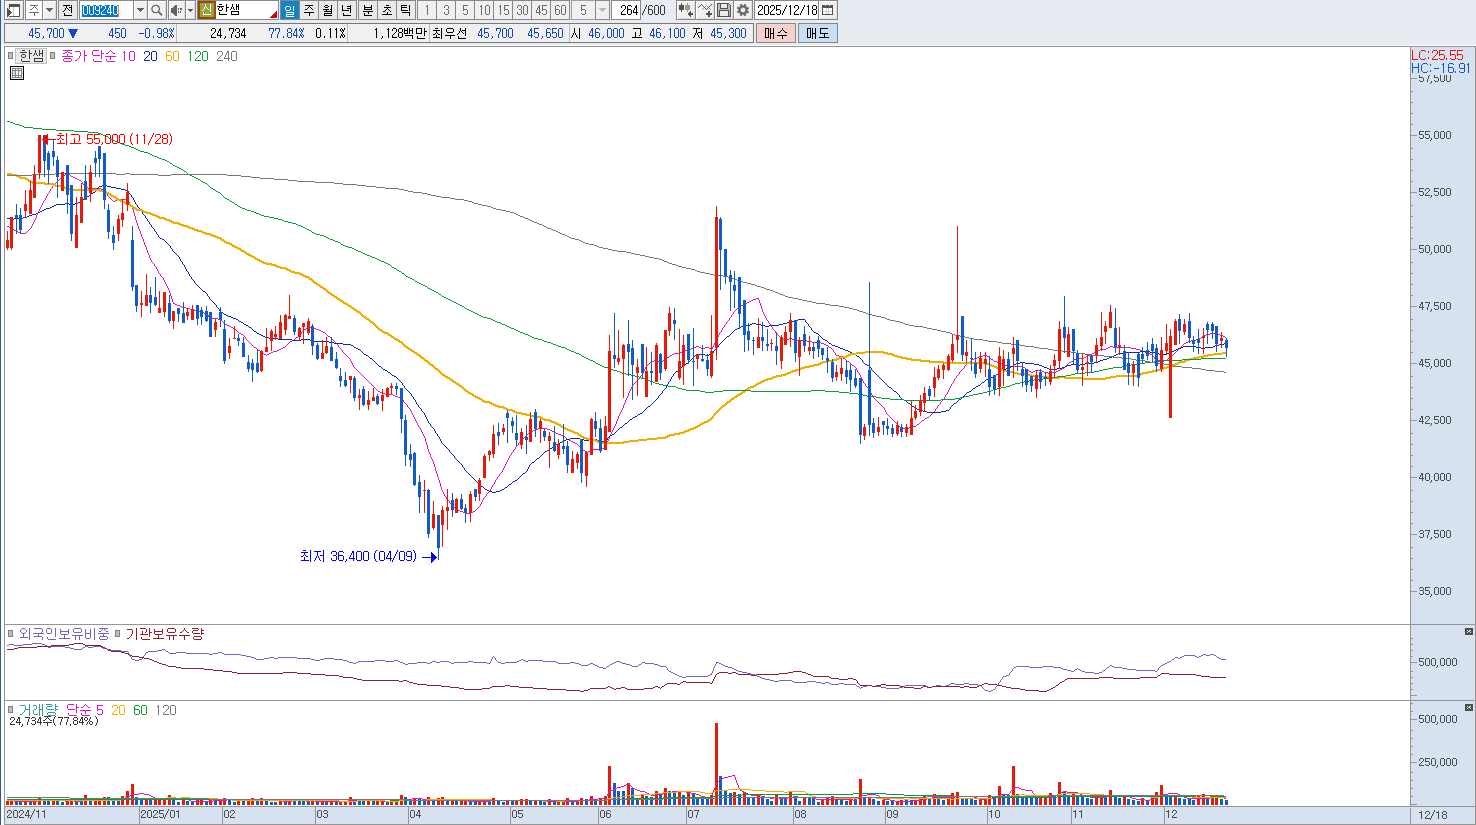Viewport: 1476px width, 825px height.
Task: Click the line drawing tool icon
Action: [x=705, y=10]
